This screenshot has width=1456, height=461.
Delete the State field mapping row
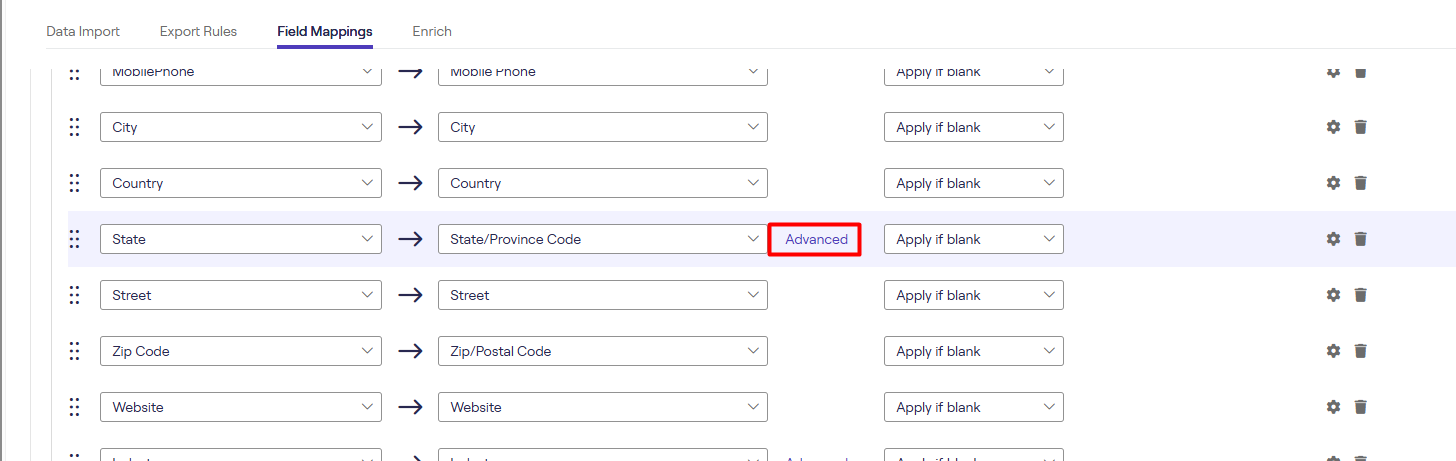tap(1360, 239)
